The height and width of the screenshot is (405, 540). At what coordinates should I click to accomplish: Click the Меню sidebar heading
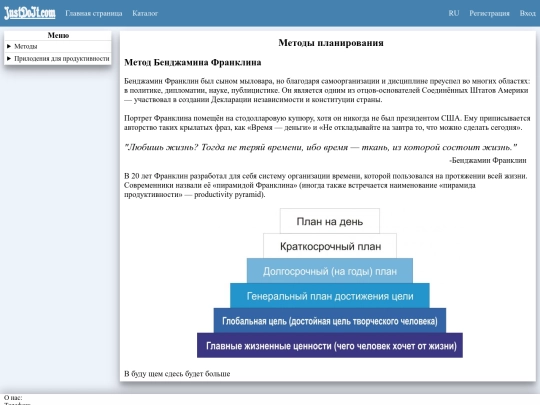pos(58,35)
